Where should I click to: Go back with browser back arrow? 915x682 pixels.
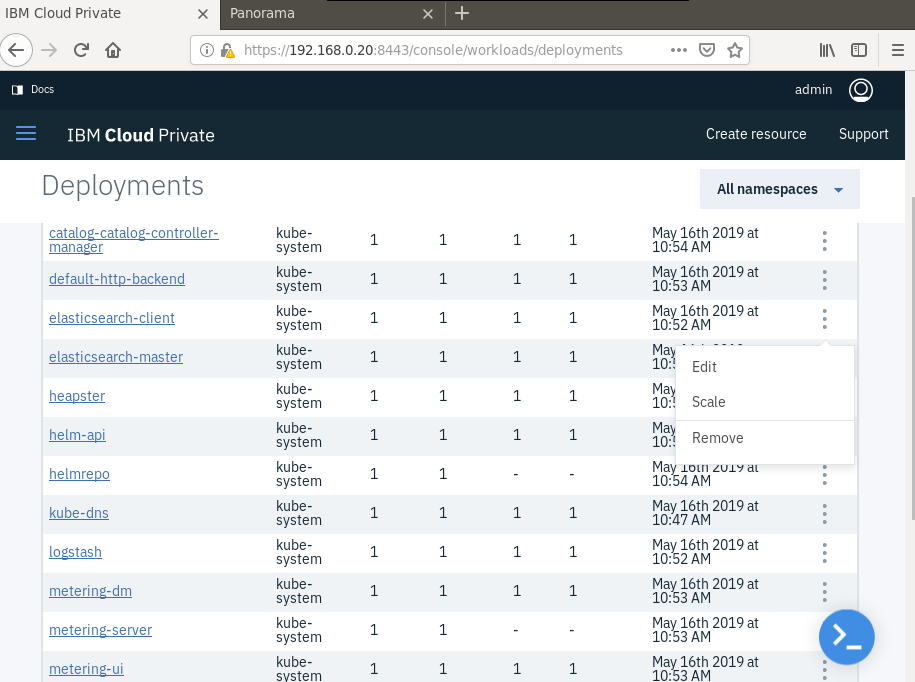click(x=16, y=50)
